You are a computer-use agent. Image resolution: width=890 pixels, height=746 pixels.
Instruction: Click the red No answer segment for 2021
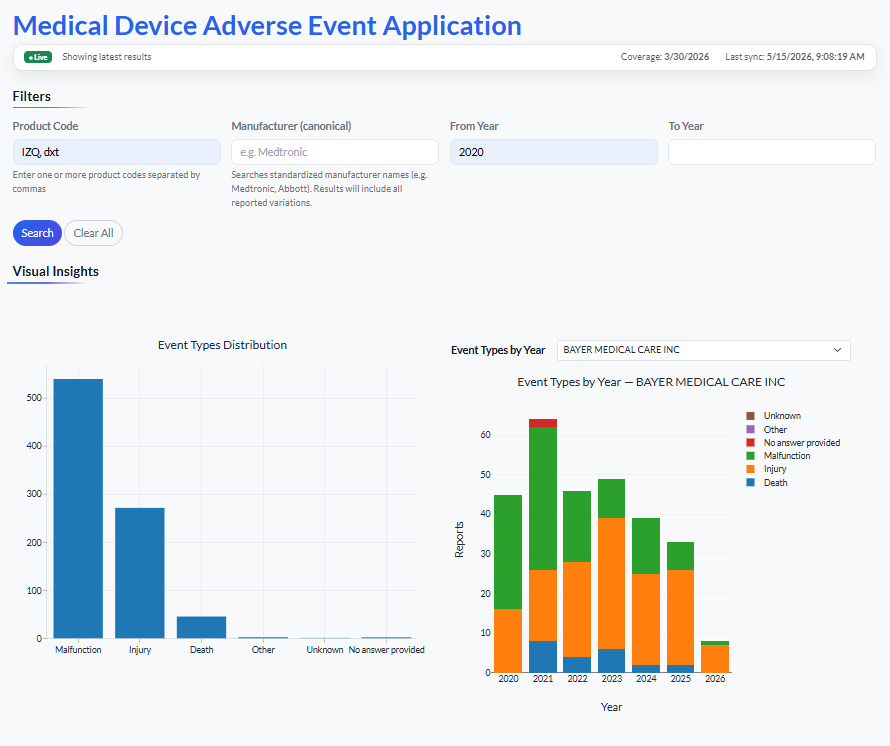pos(543,423)
